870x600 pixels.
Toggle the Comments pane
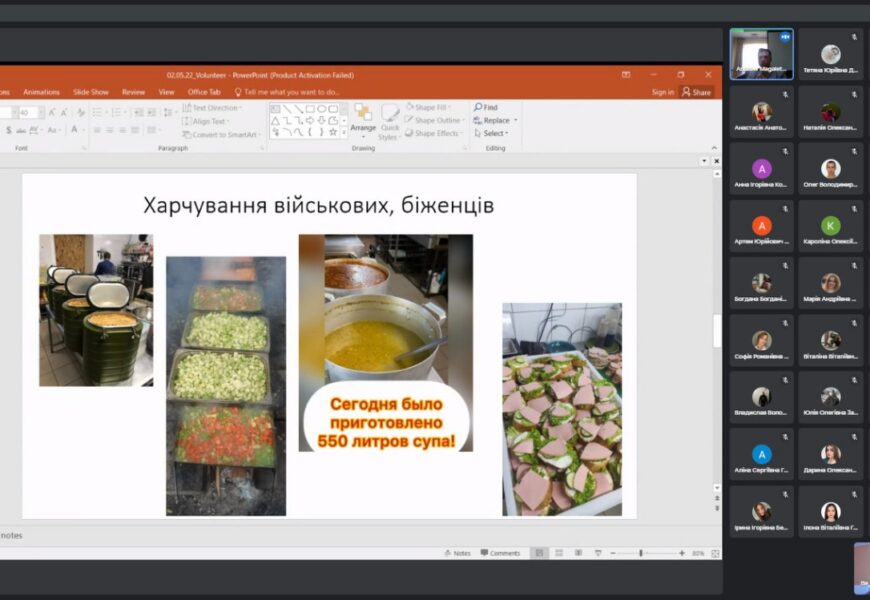tap(500, 553)
